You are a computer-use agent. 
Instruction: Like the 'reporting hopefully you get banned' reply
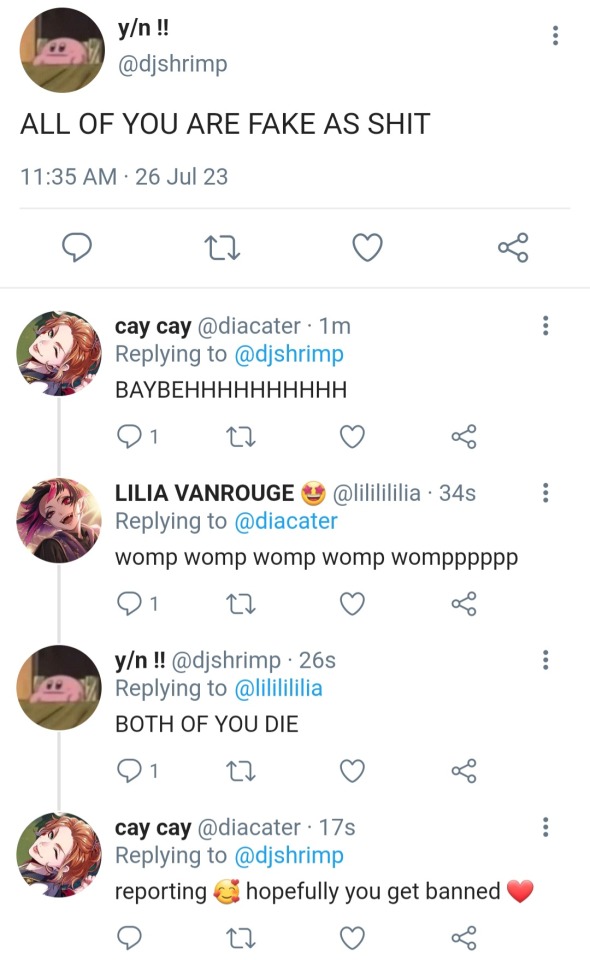point(352,938)
